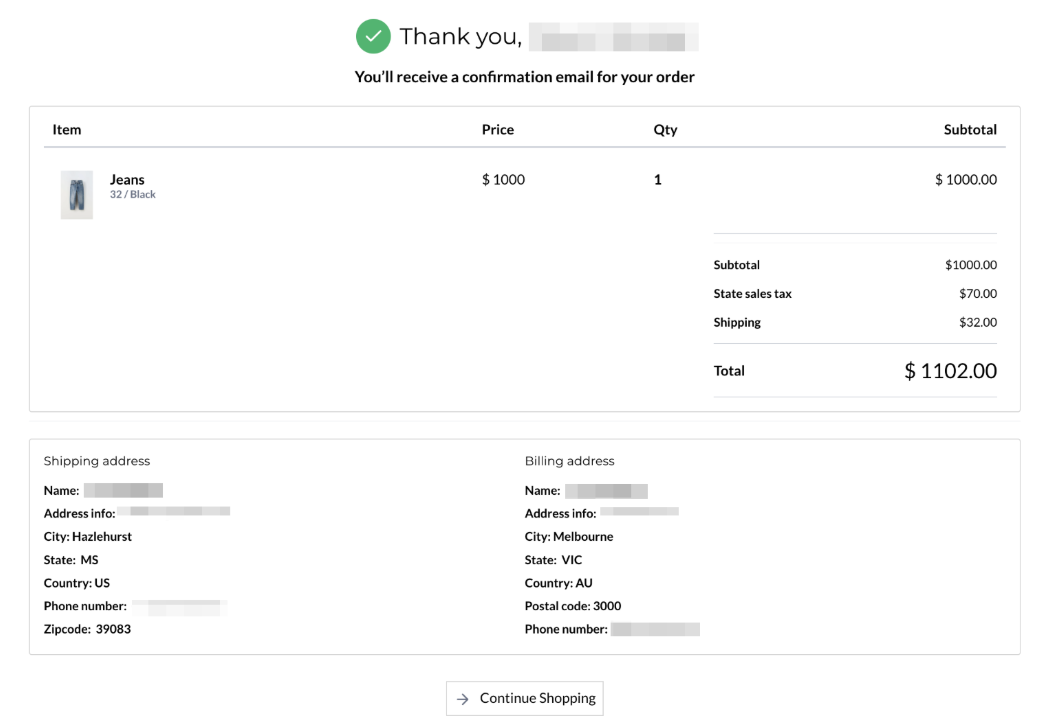Click the $70.00 state sales tax value
The width and height of the screenshot is (1058, 727).
(x=977, y=294)
